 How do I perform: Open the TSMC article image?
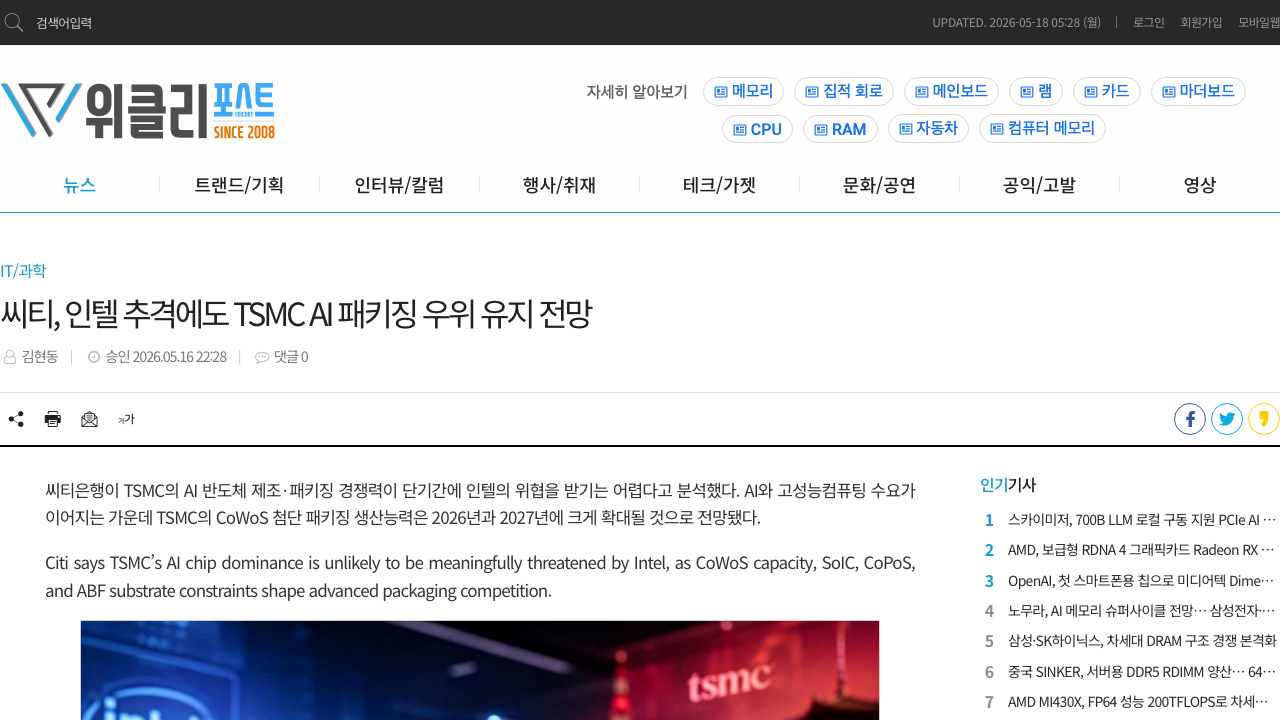point(480,670)
